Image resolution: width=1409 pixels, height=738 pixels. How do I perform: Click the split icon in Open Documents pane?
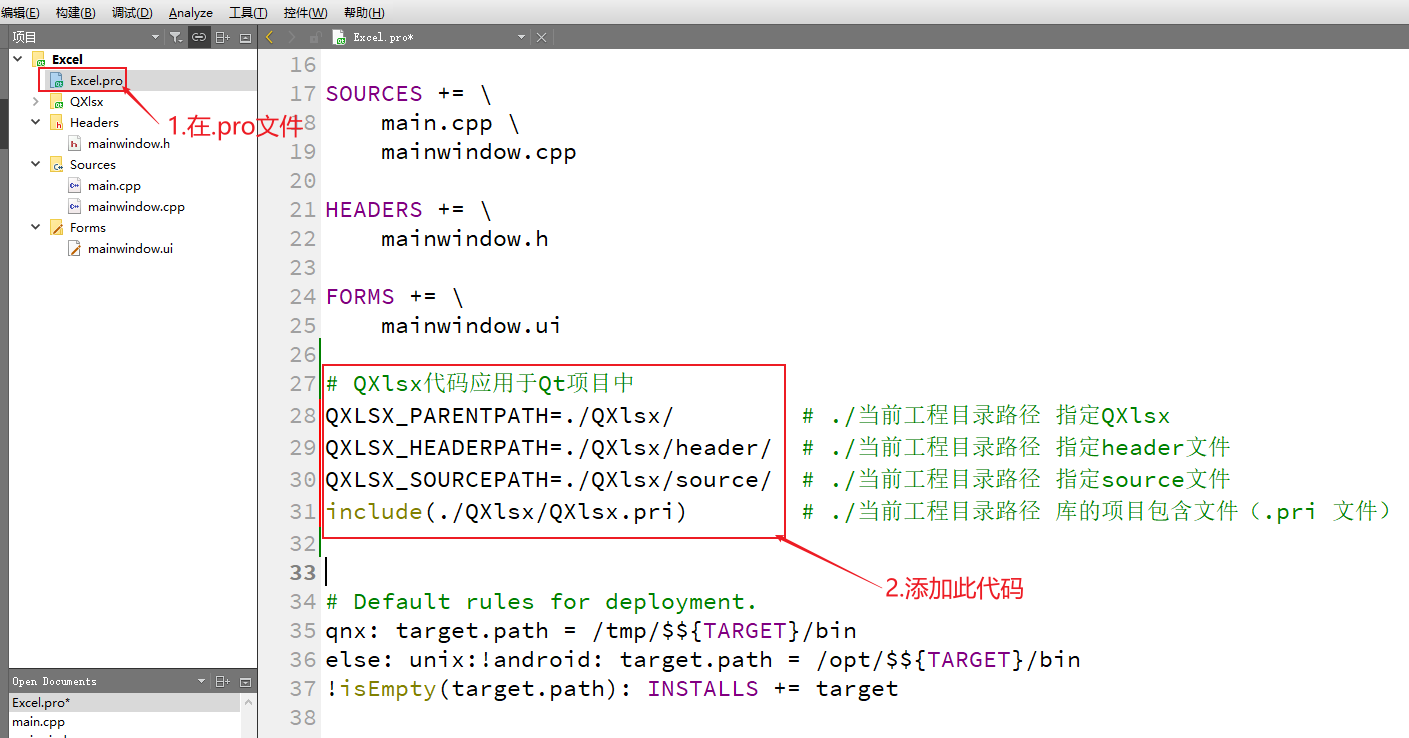click(x=223, y=680)
